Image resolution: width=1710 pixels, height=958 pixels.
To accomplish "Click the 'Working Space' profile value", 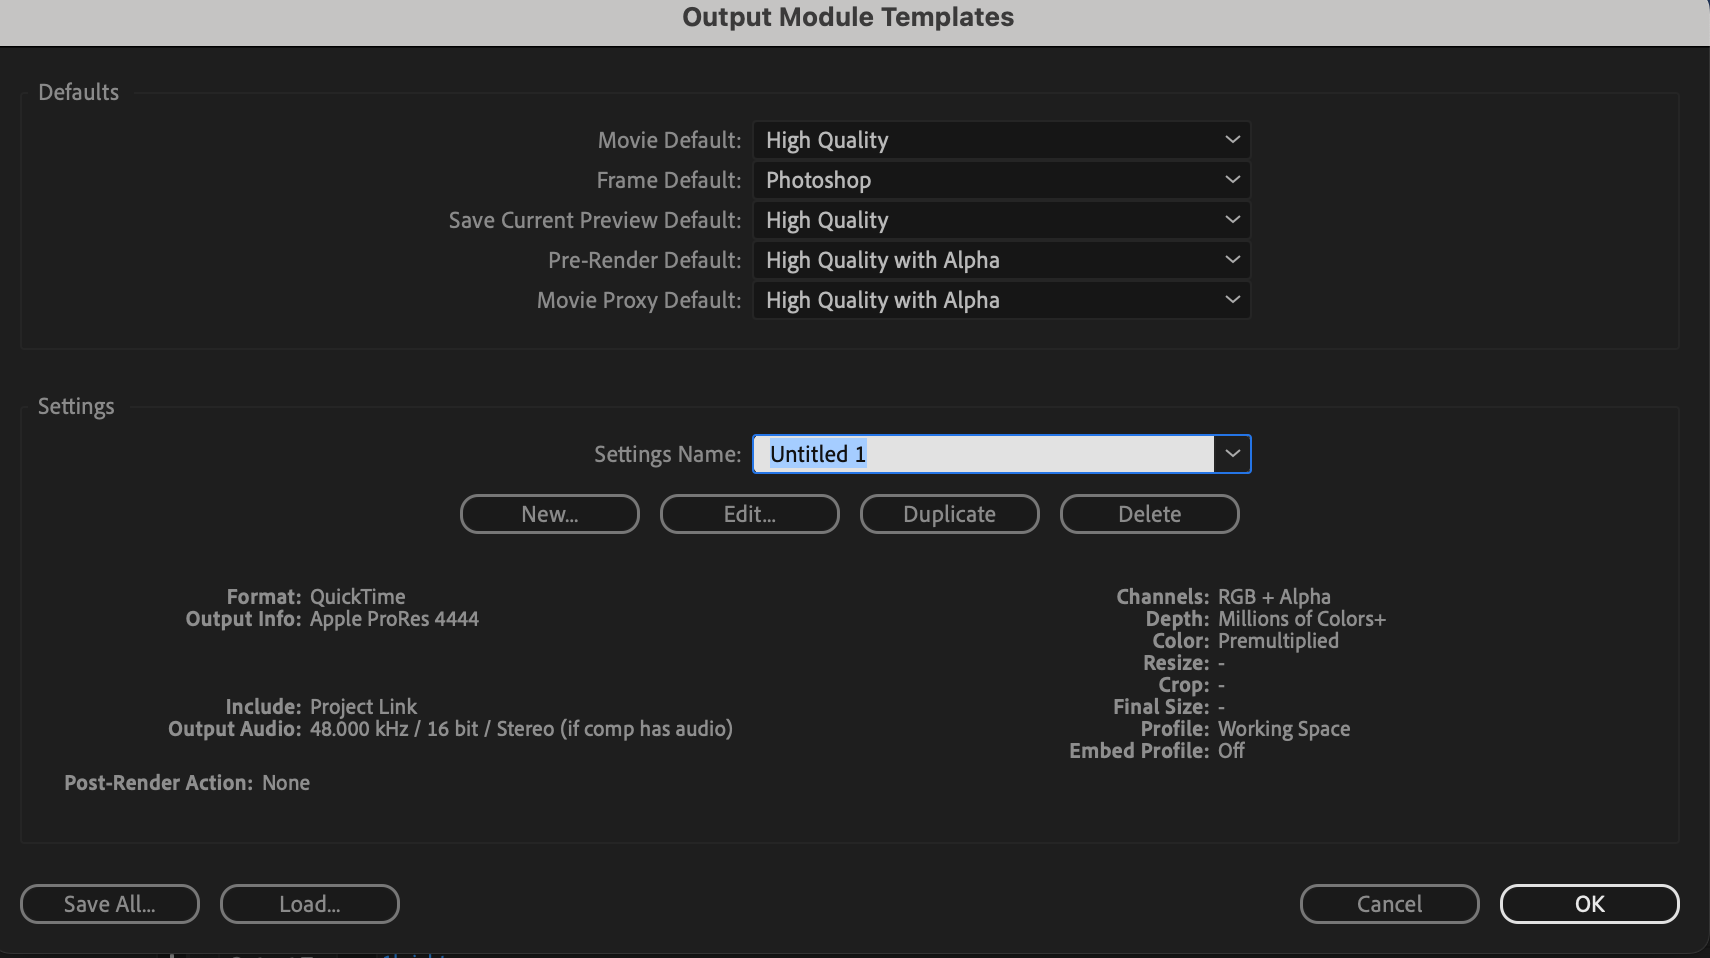I will [1284, 729].
